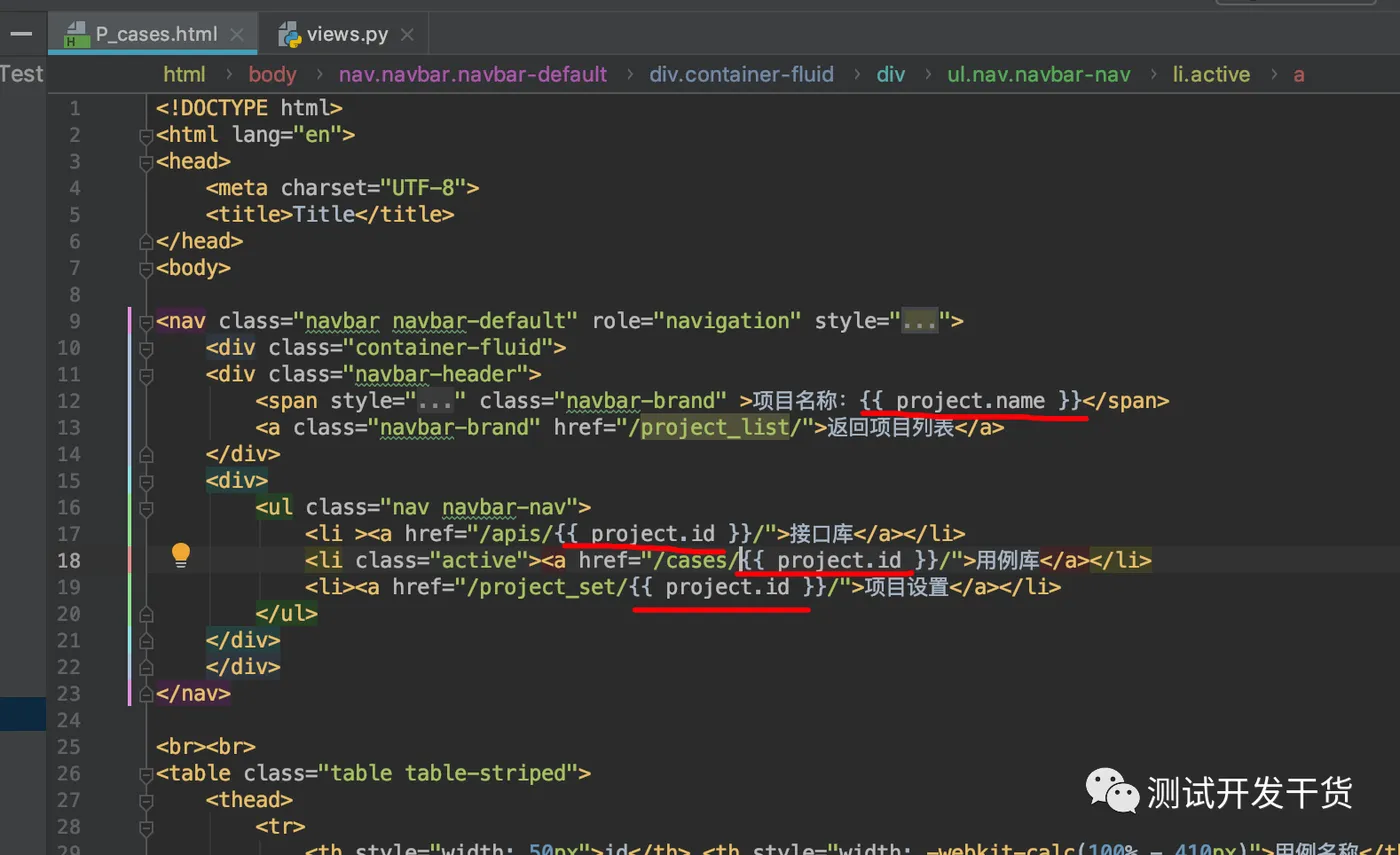This screenshot has height=855, width=1400.
Task: Select li.active breadcrumb
Action: click(x=1211, y=74)
